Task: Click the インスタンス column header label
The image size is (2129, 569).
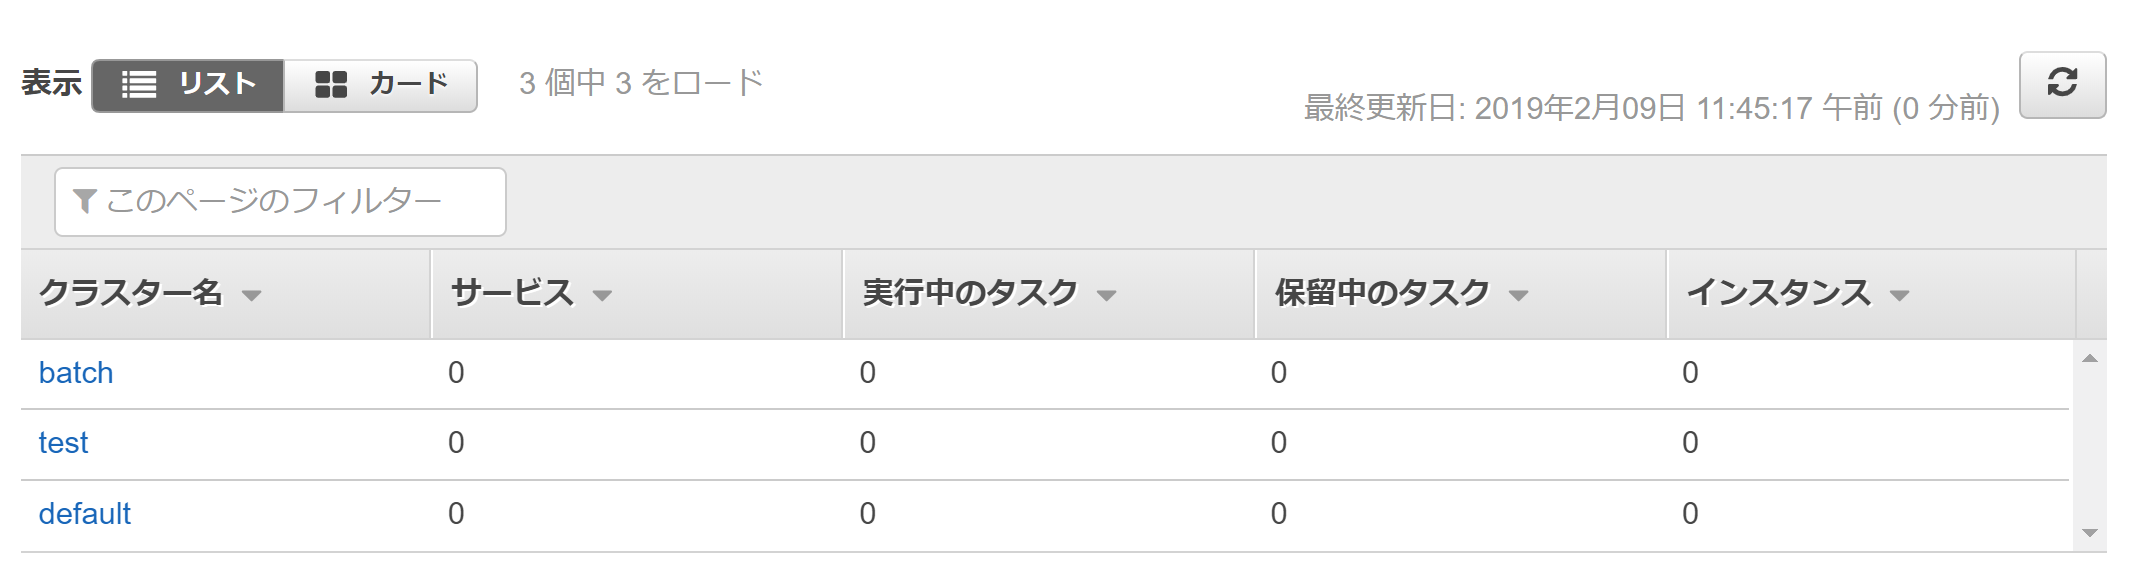Action: (1778, 293)
